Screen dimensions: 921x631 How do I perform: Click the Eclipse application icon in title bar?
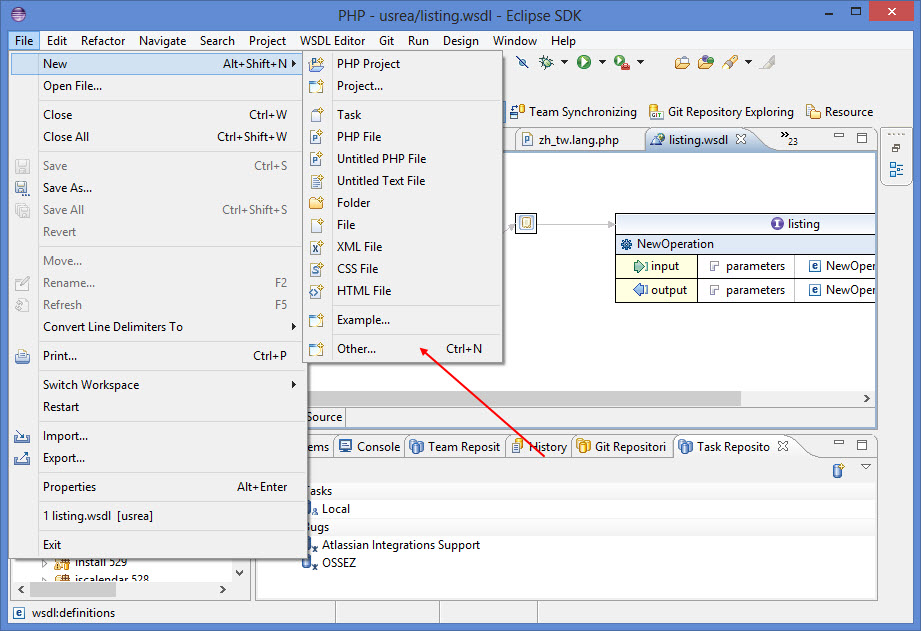[x=19, y=14]
